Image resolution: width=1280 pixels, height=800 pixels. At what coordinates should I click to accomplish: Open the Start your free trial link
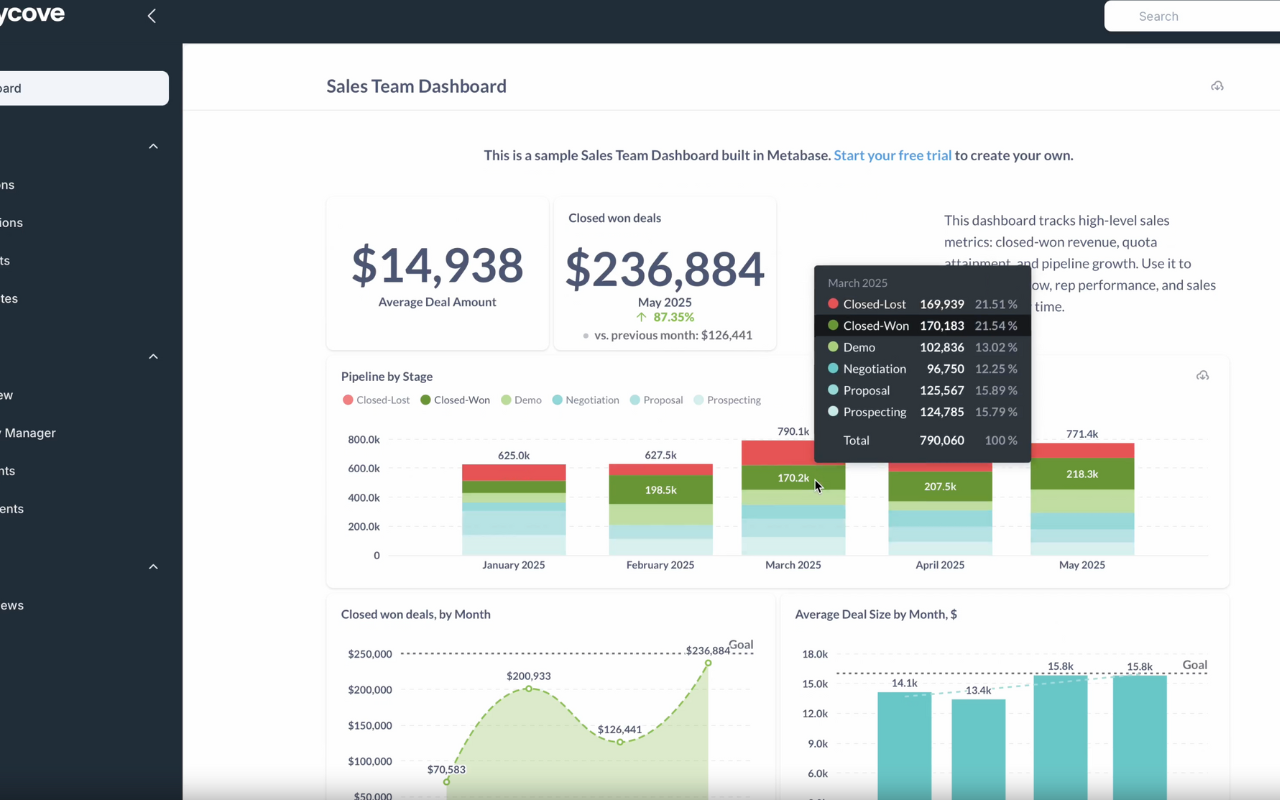pyautogui.click(x=892, y=155)
